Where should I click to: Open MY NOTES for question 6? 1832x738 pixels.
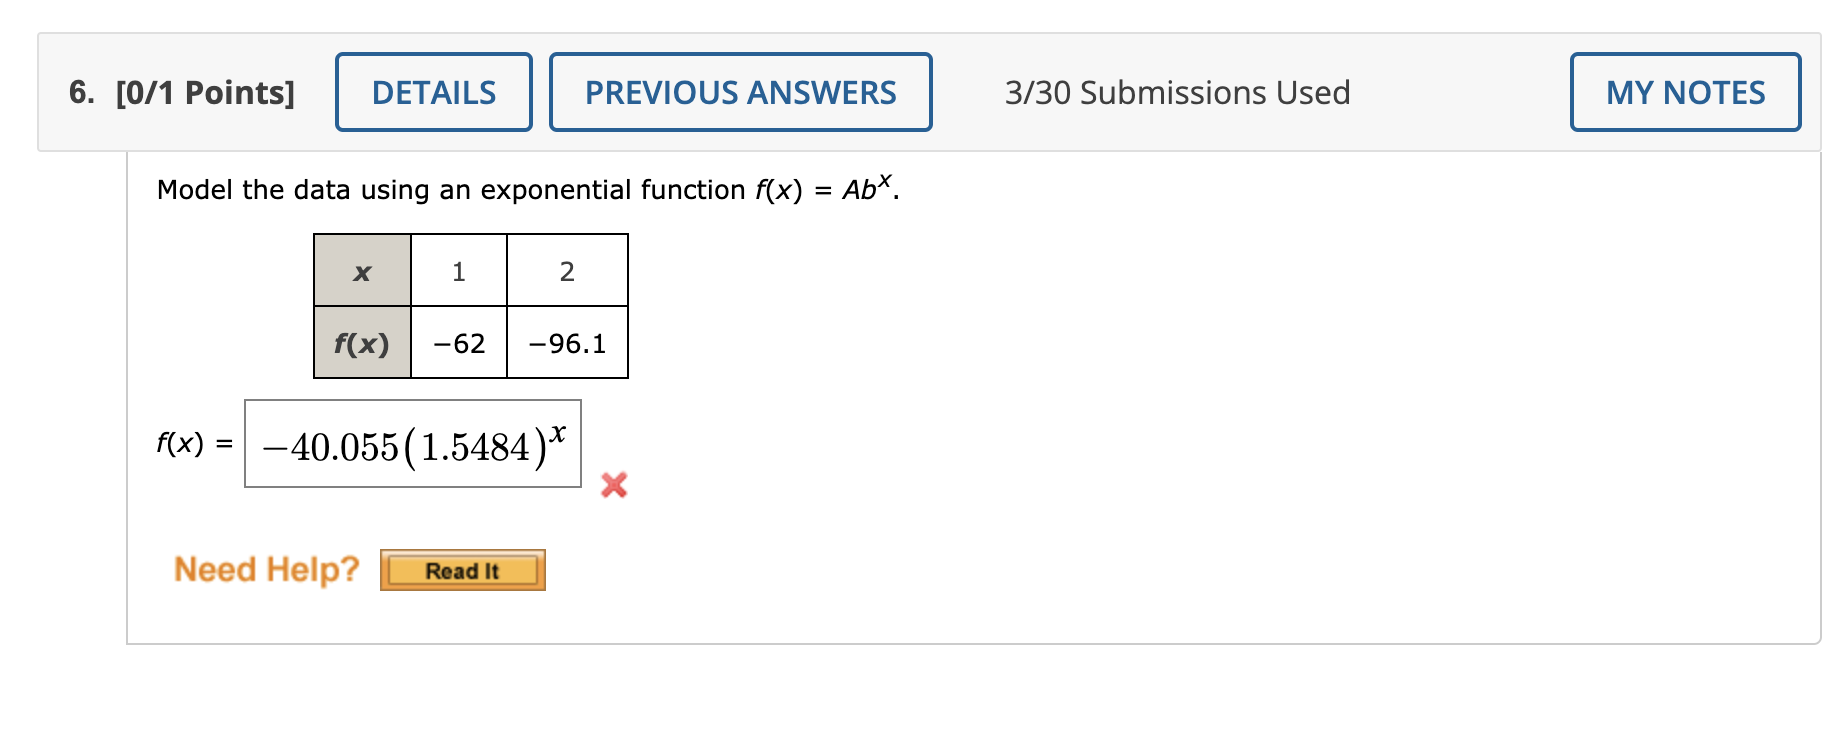1684,92
